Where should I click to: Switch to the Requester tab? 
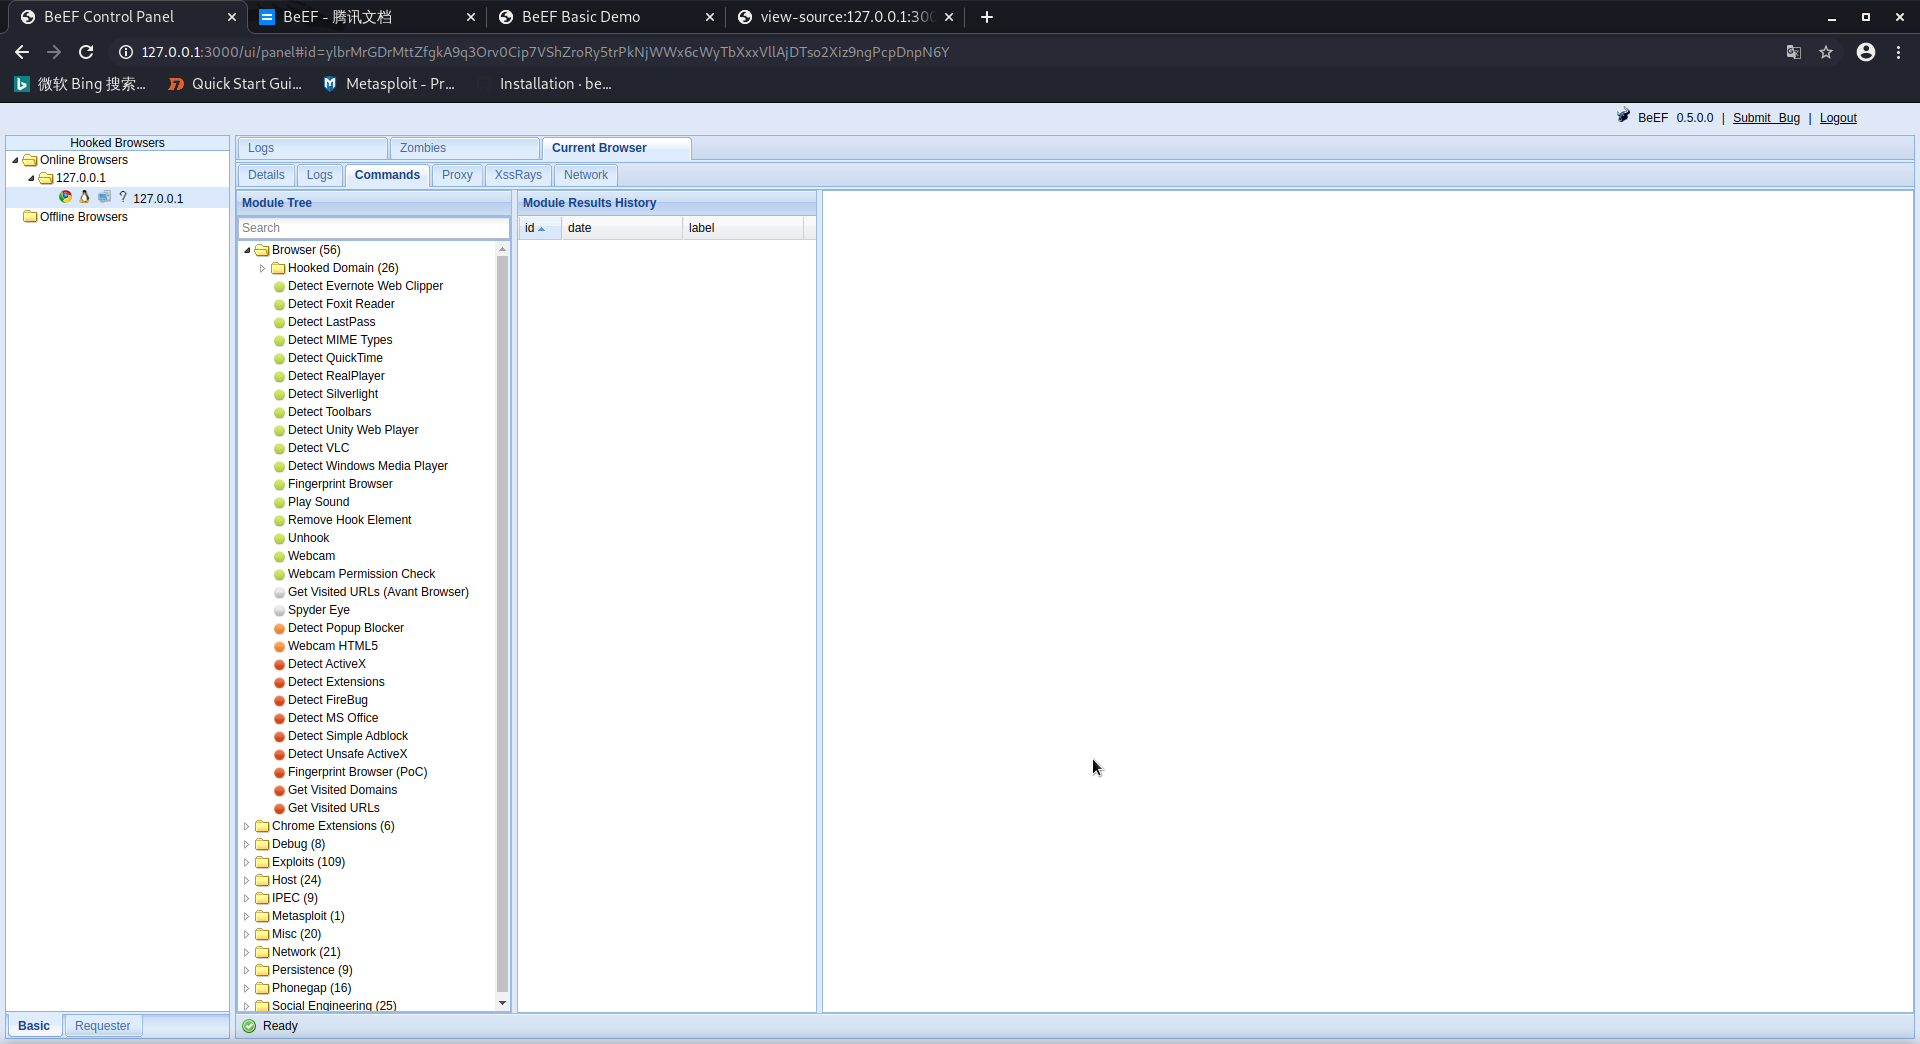102,1026
